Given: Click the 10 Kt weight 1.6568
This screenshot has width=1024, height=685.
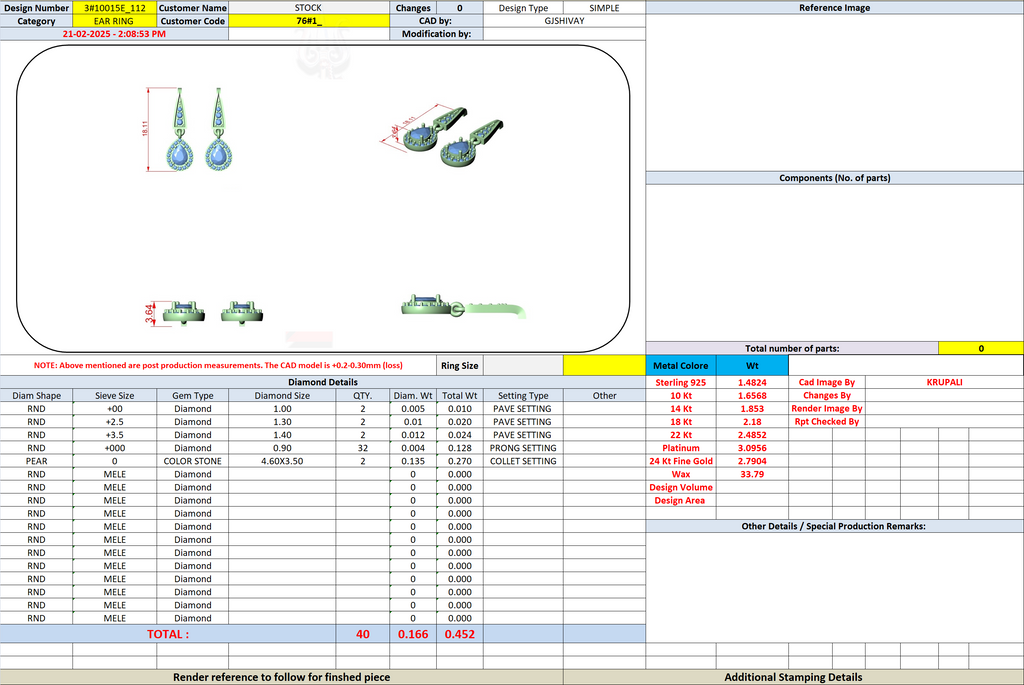Looking at the screenshot, I should [752, 396].
